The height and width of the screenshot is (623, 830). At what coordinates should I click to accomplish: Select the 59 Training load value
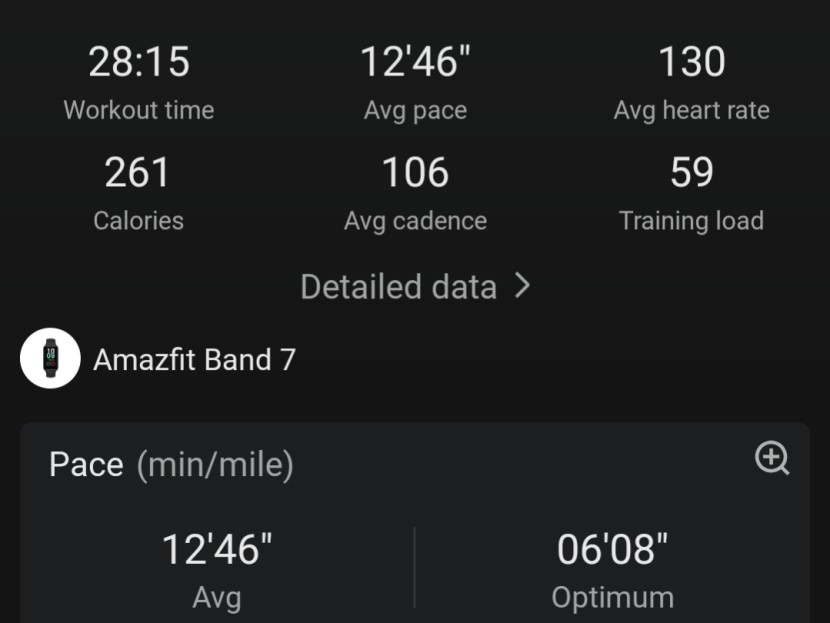691,173
